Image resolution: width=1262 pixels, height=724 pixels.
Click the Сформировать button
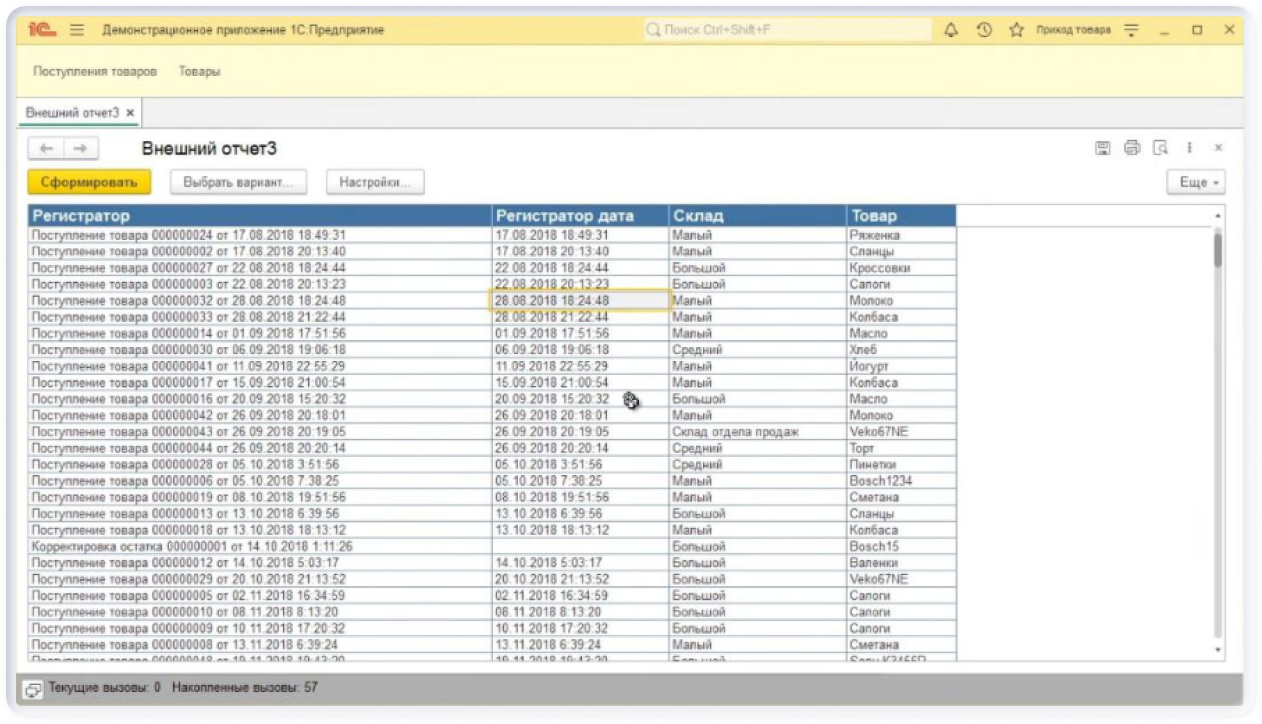pyautogui.click(x=89, y=183)
